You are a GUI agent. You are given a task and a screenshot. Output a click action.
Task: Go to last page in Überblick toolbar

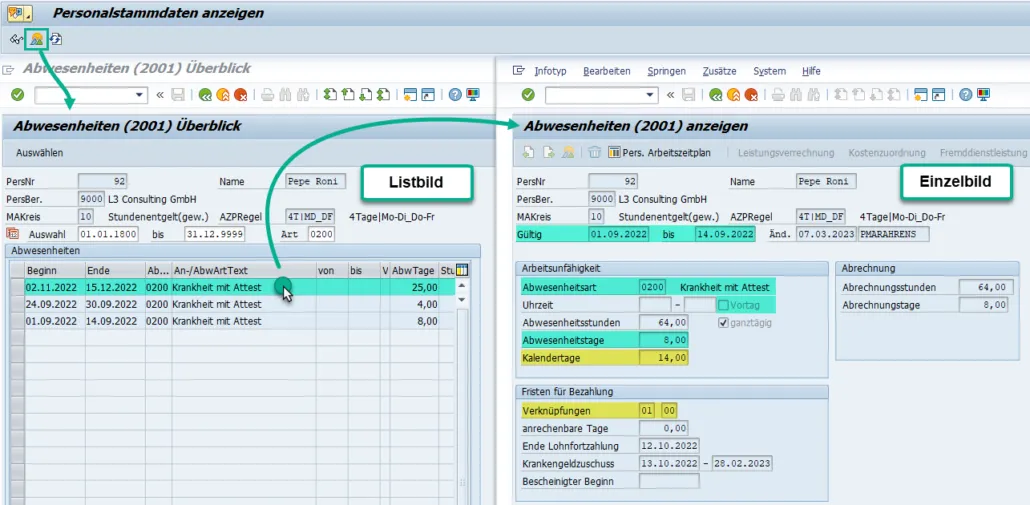384,95
